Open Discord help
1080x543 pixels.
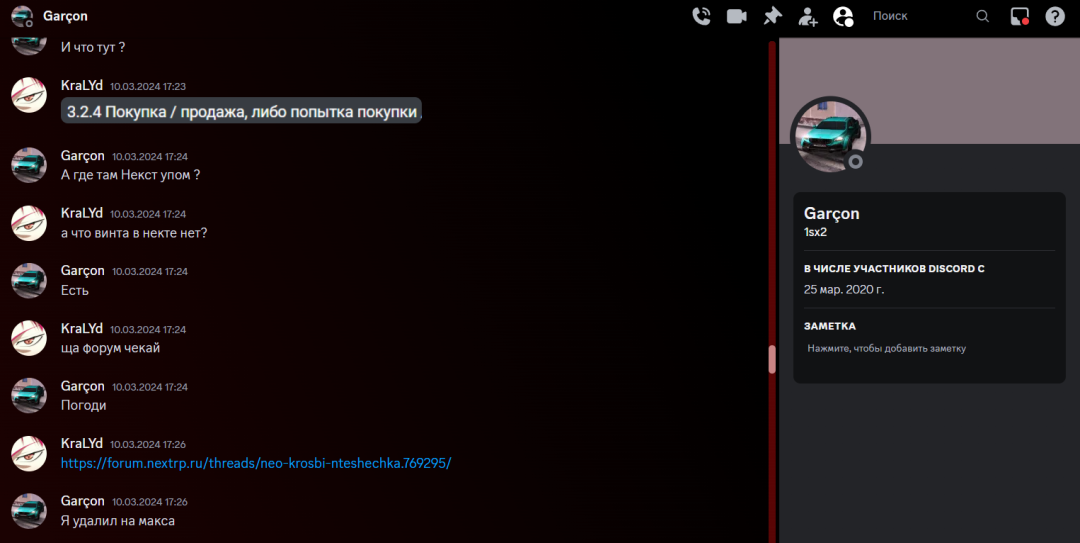[1055, 16]
